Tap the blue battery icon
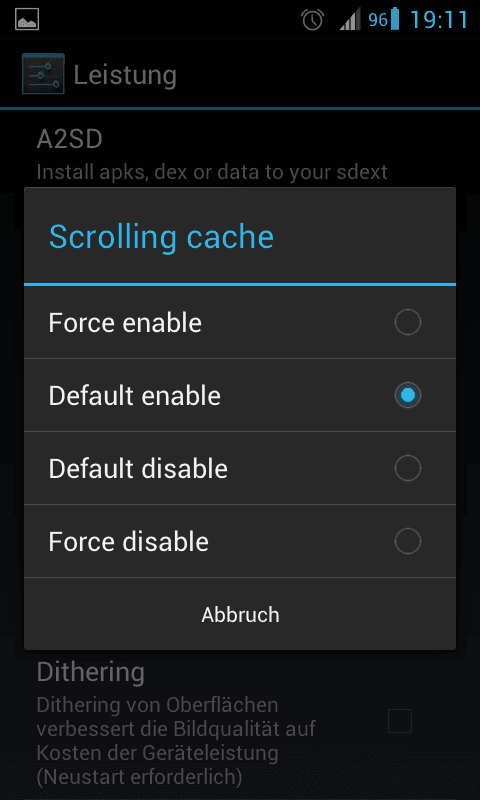Image resolution: width=480 pixels, height=800 pixels. pos(394,19)
